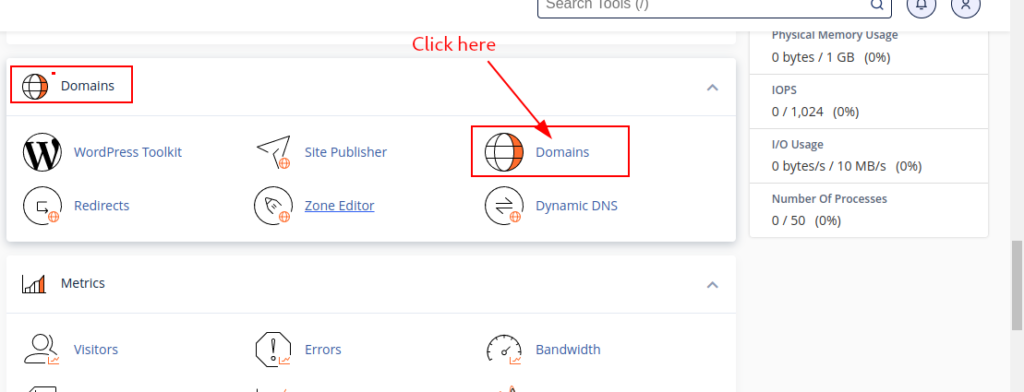Open the WordPress Toolkit icon
This screenshot has height=392, width=1024.
[x=42, y=152]
